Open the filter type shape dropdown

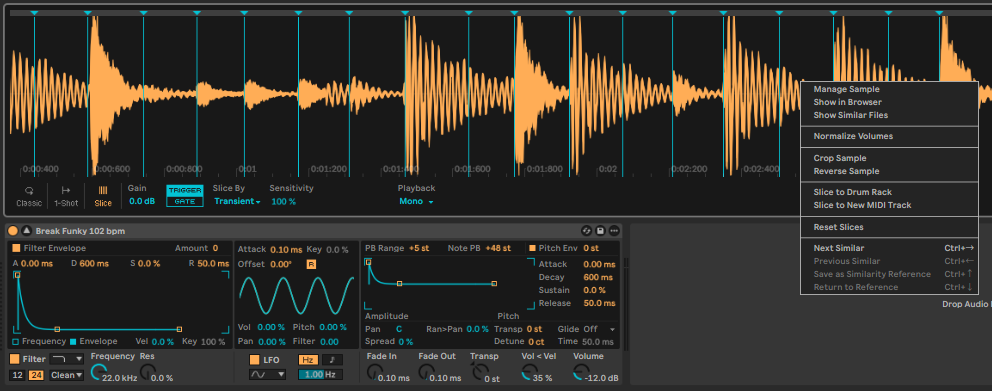pos(66,359)
